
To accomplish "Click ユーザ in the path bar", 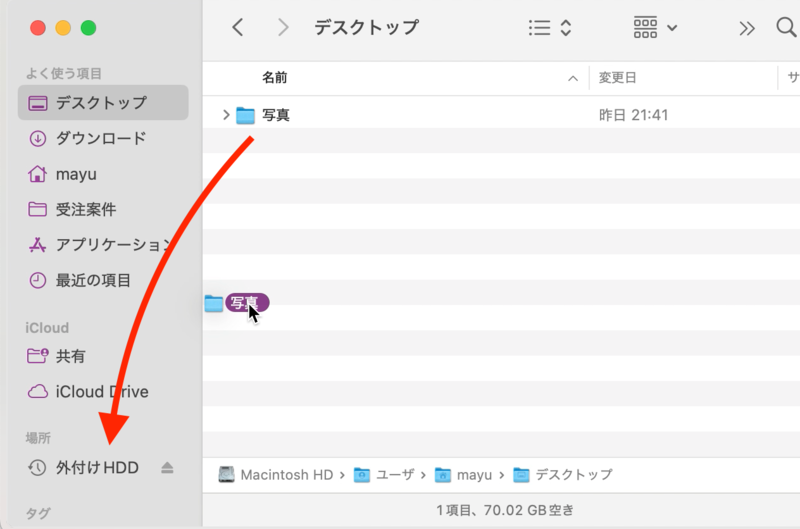I will [384, 475].
